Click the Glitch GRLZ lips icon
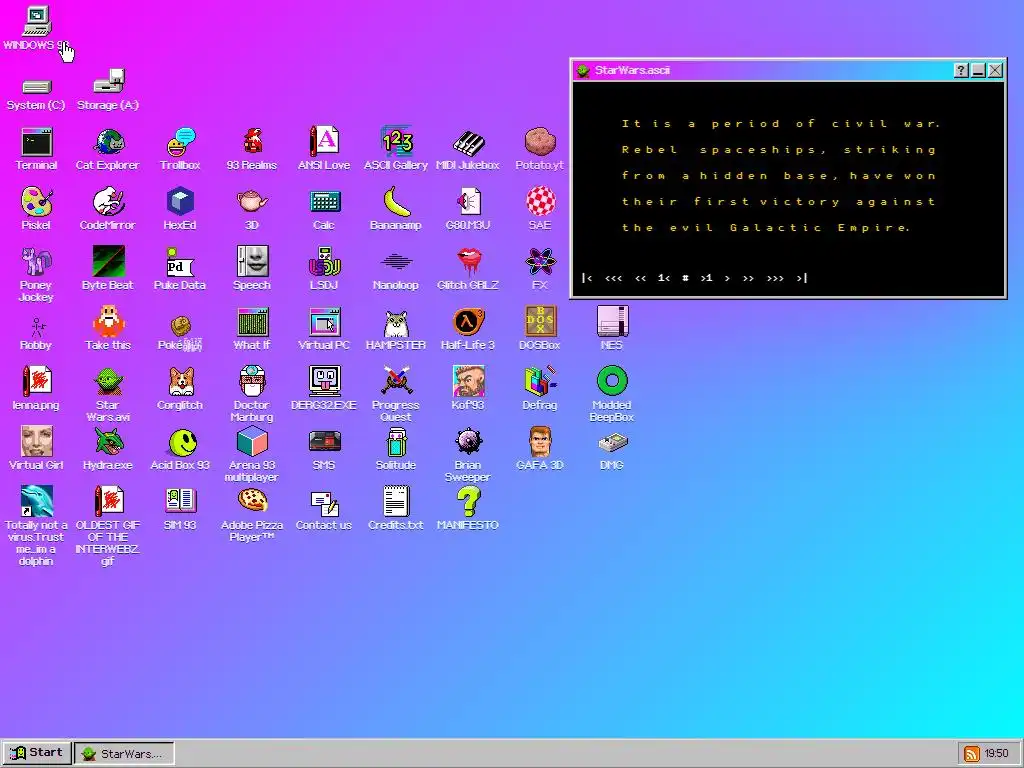 coord(468,269)
